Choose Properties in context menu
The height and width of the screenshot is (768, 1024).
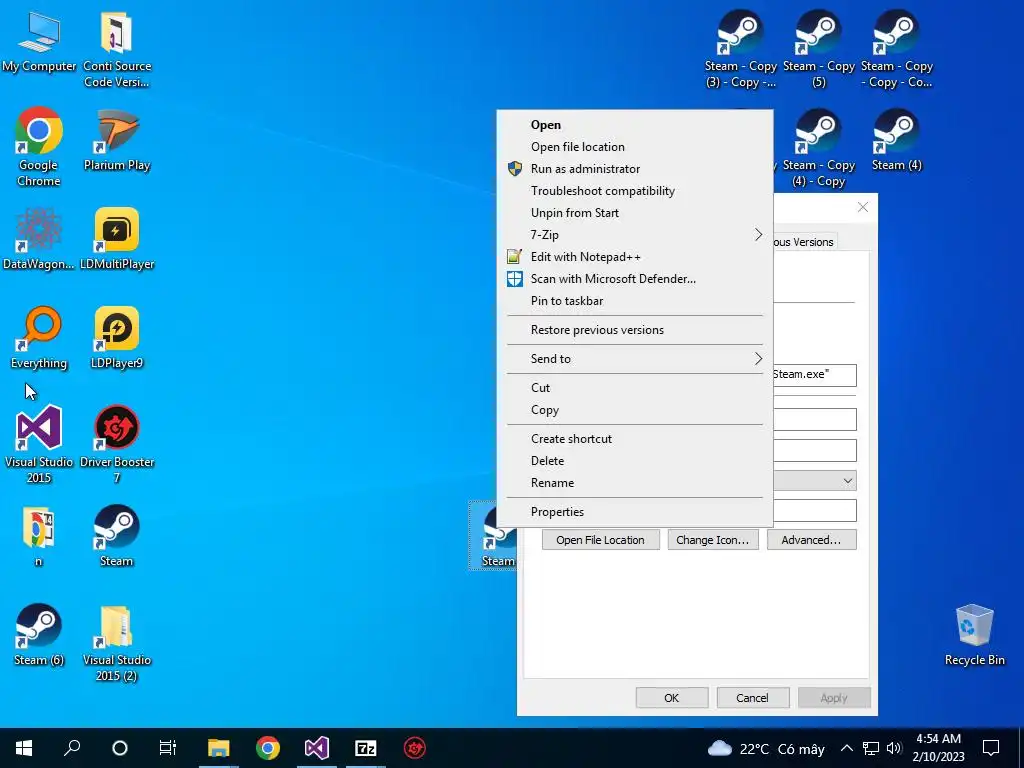635,512
